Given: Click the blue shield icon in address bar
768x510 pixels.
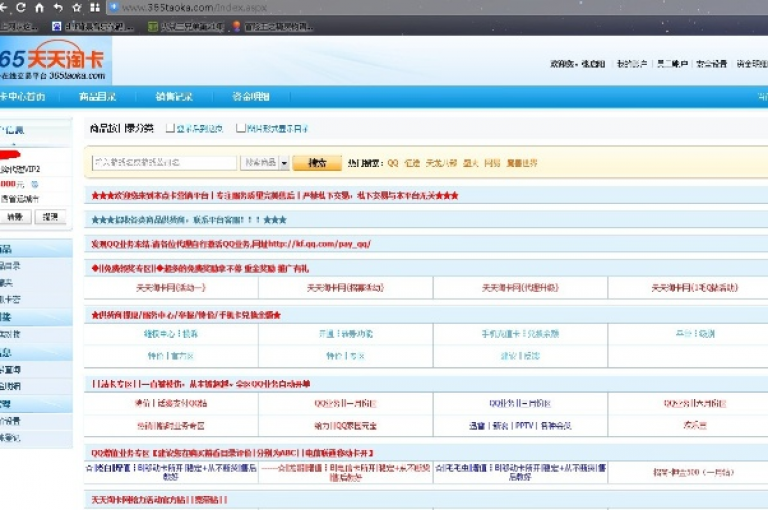Looking at the screenshot, I should click(x=114, y=7).
